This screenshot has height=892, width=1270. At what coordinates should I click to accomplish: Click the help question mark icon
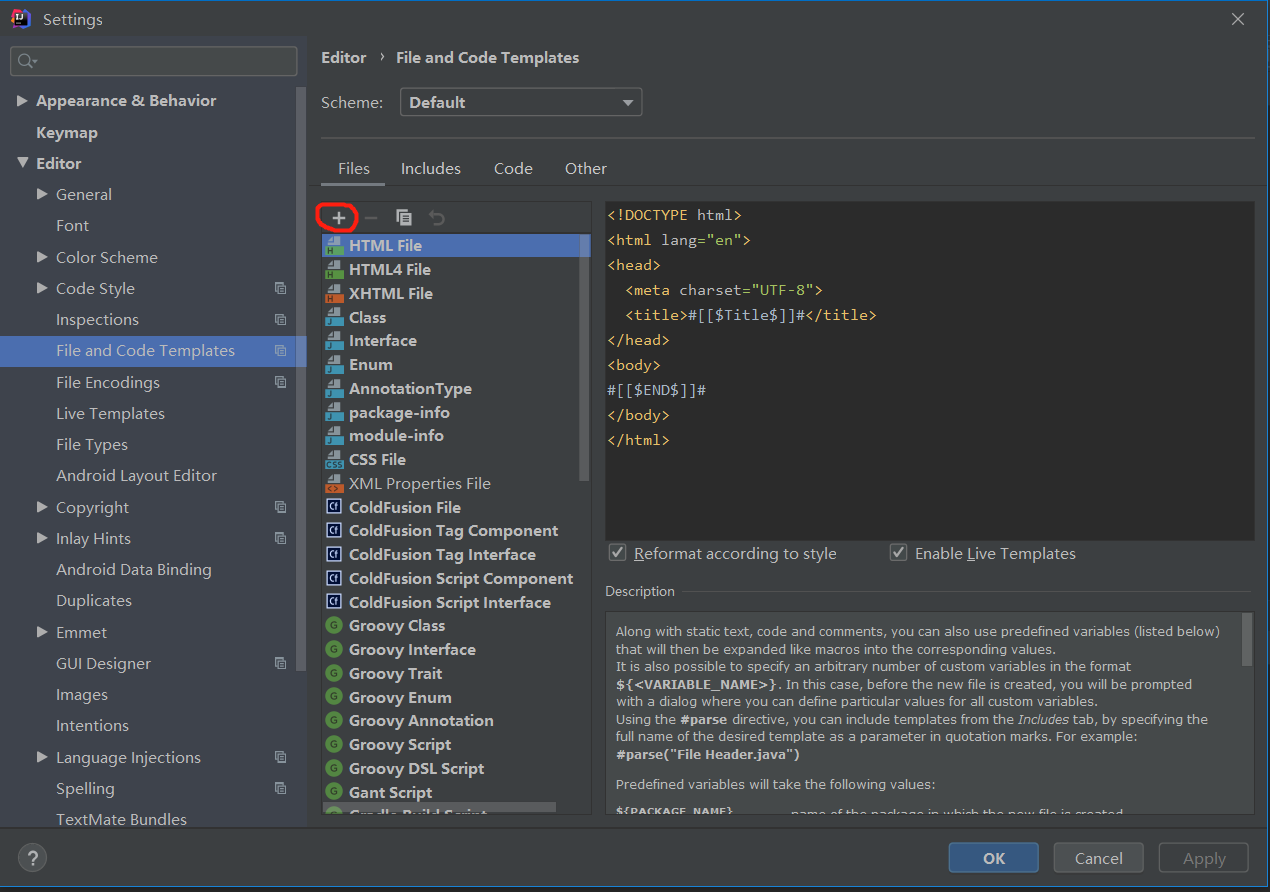(32, 858)
